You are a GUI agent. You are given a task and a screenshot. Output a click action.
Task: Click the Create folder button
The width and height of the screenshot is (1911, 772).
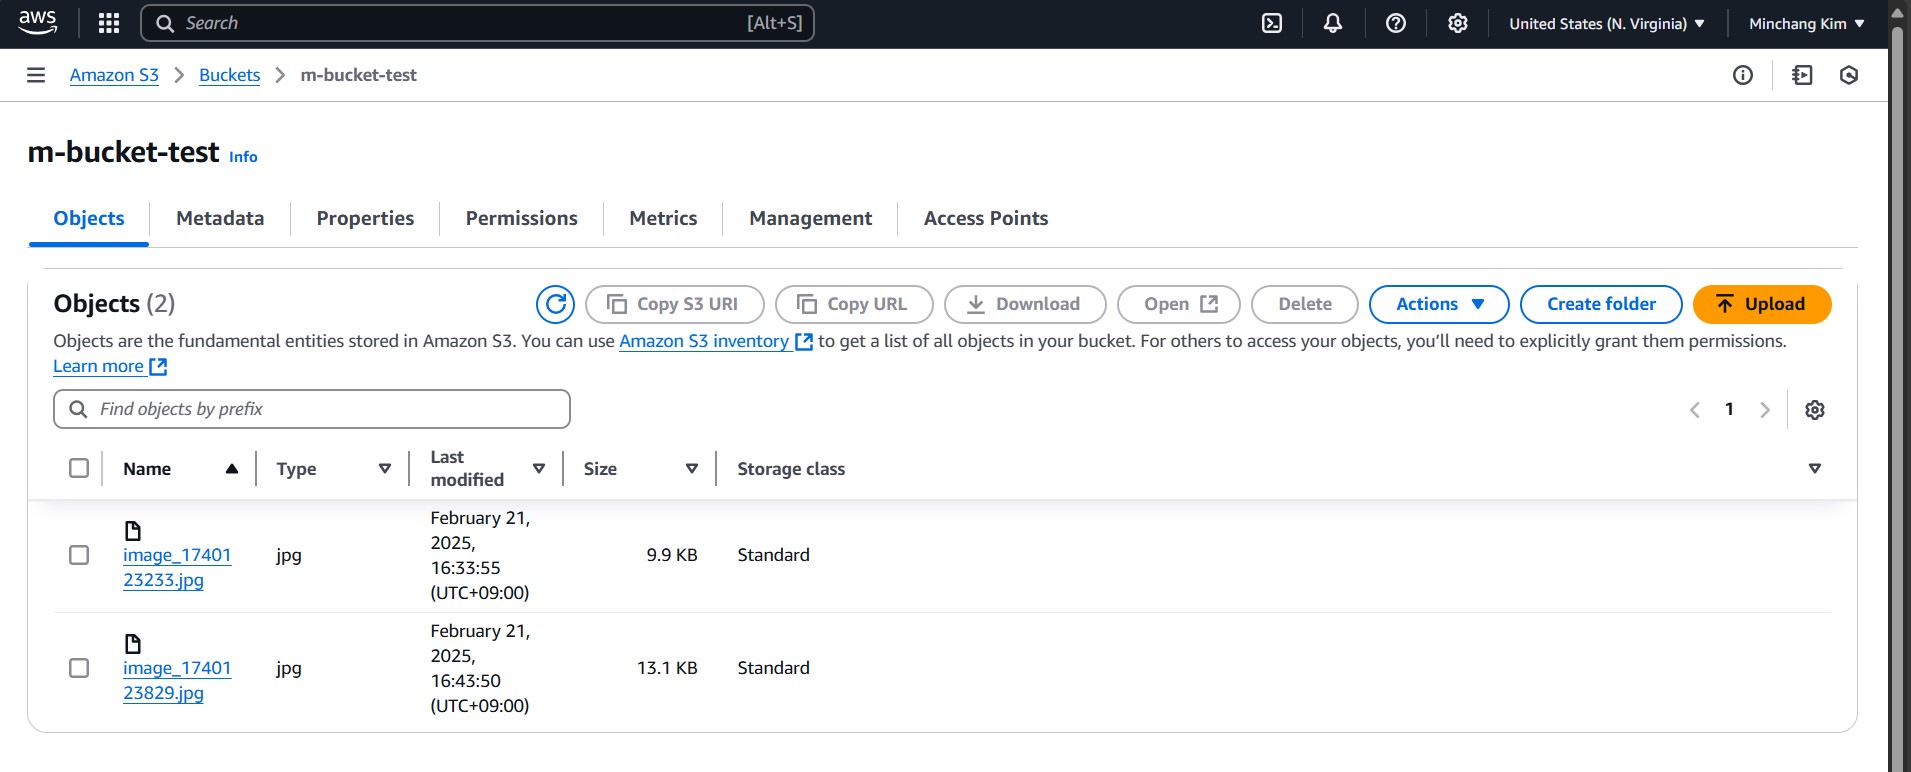pos(1601,304)
